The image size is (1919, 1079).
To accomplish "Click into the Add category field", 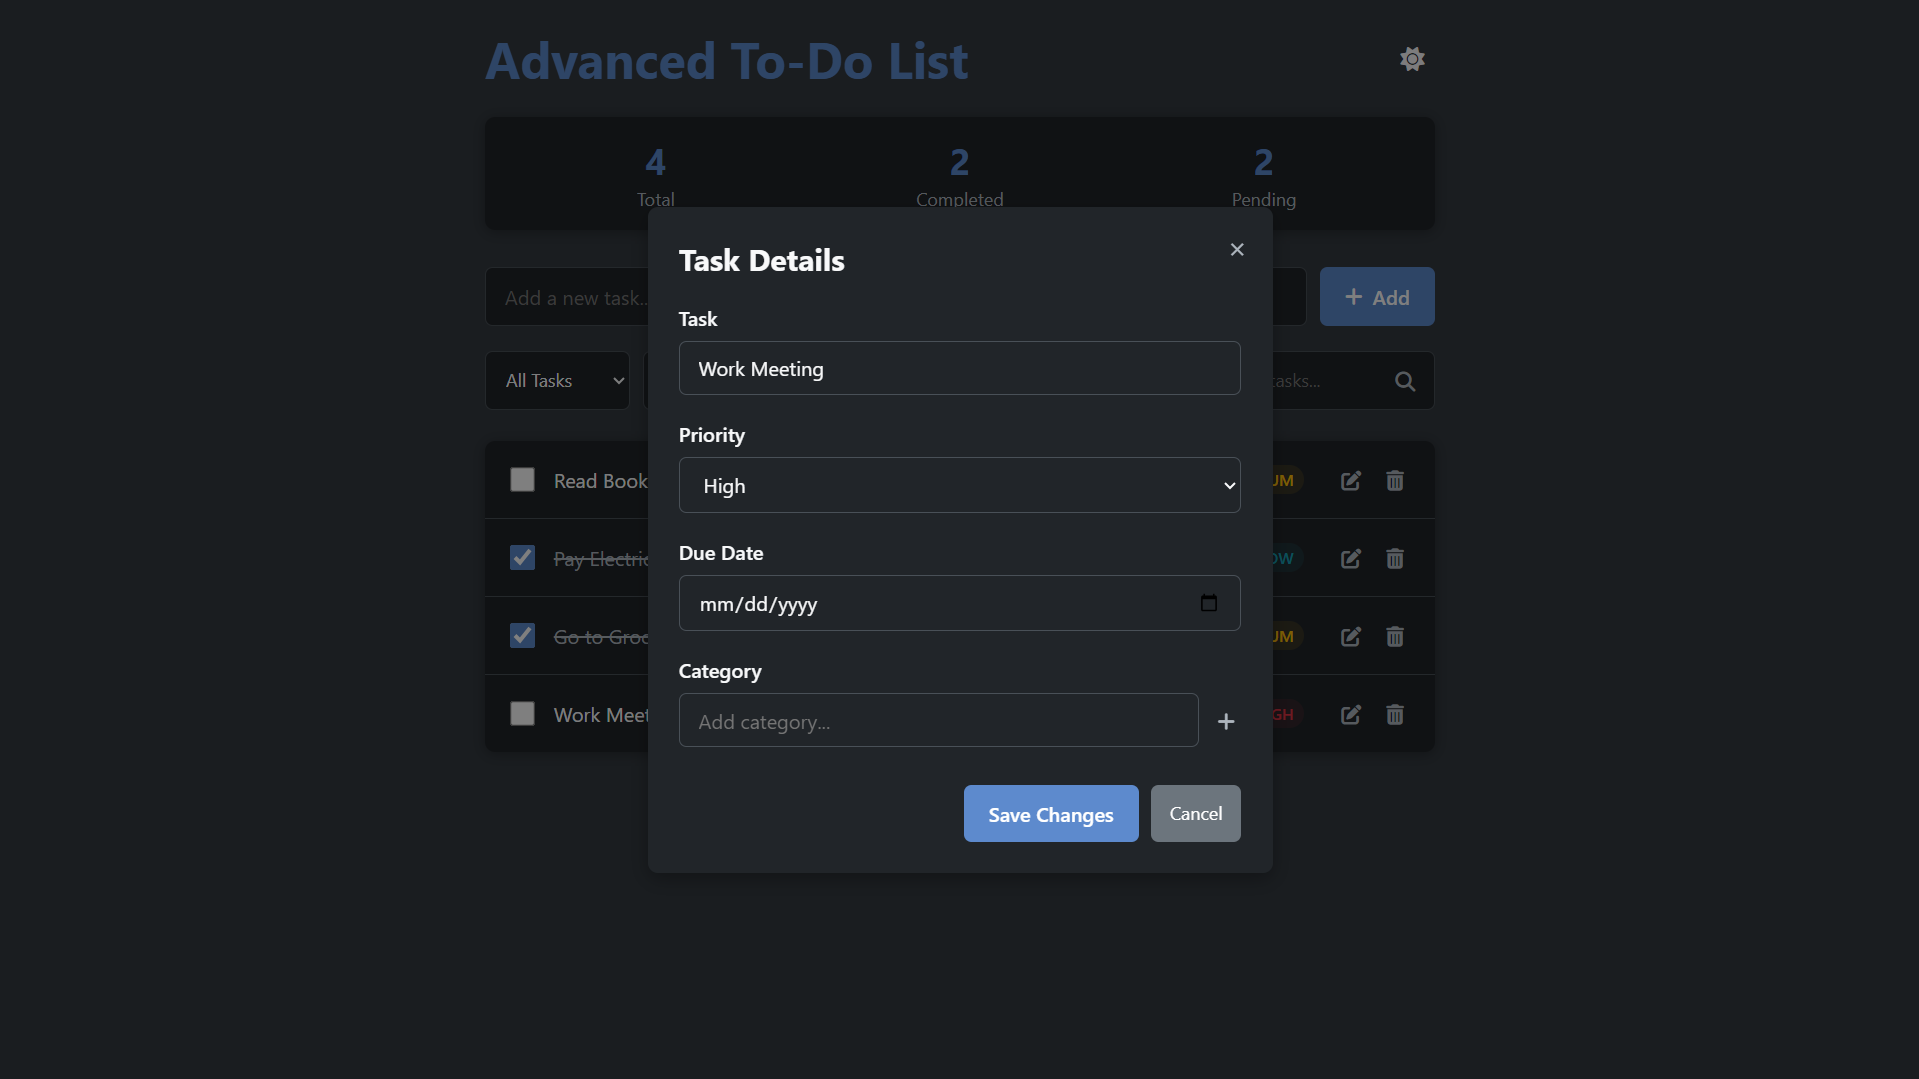I will 938,720.
